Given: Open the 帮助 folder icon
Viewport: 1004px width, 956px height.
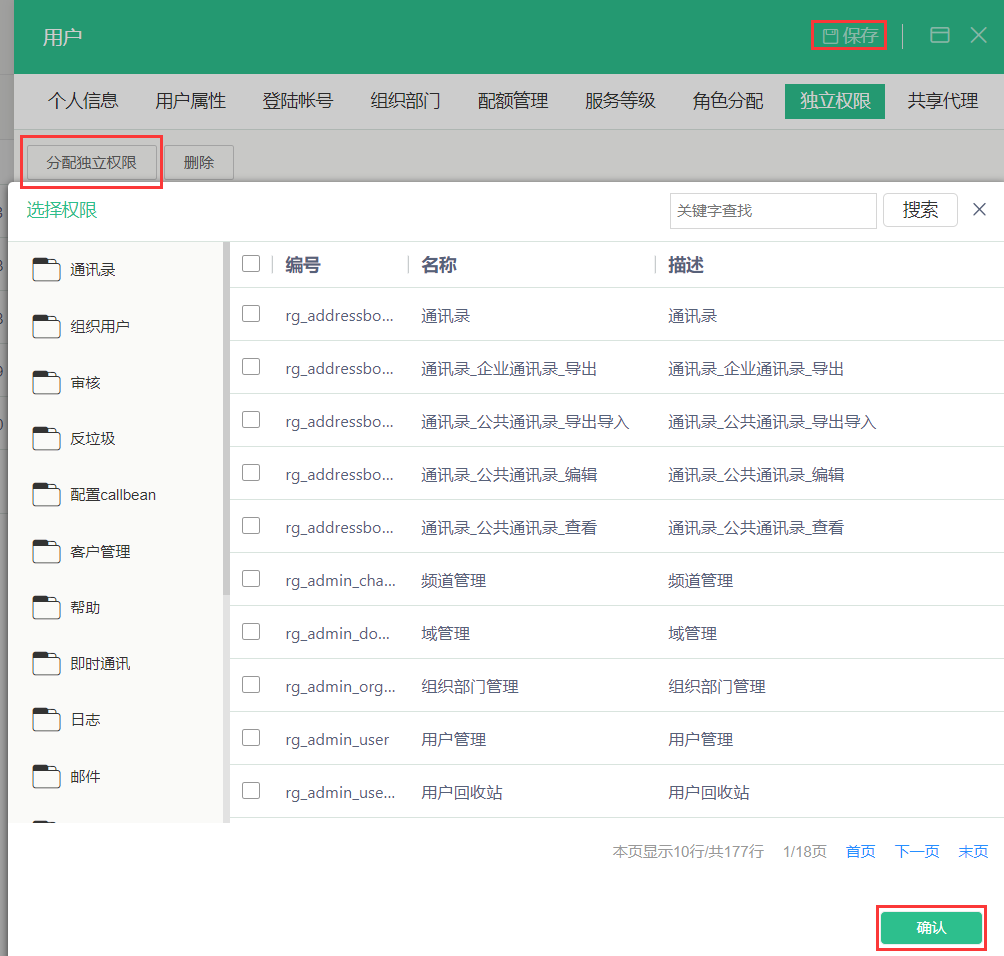Looking at the screenshot, I should pyautogui.click(x=46, y=607).
